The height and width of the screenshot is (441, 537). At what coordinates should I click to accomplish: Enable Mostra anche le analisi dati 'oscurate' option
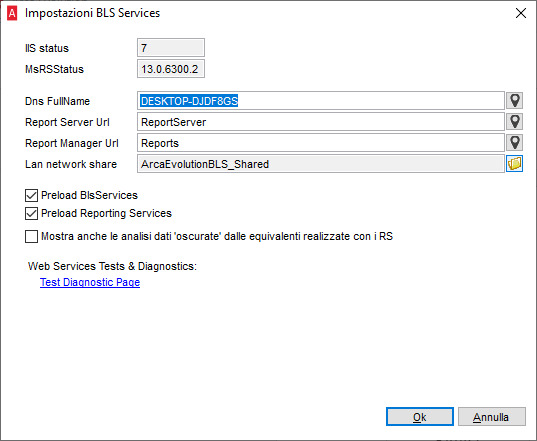pyautogui.click(x=31, y=236)
